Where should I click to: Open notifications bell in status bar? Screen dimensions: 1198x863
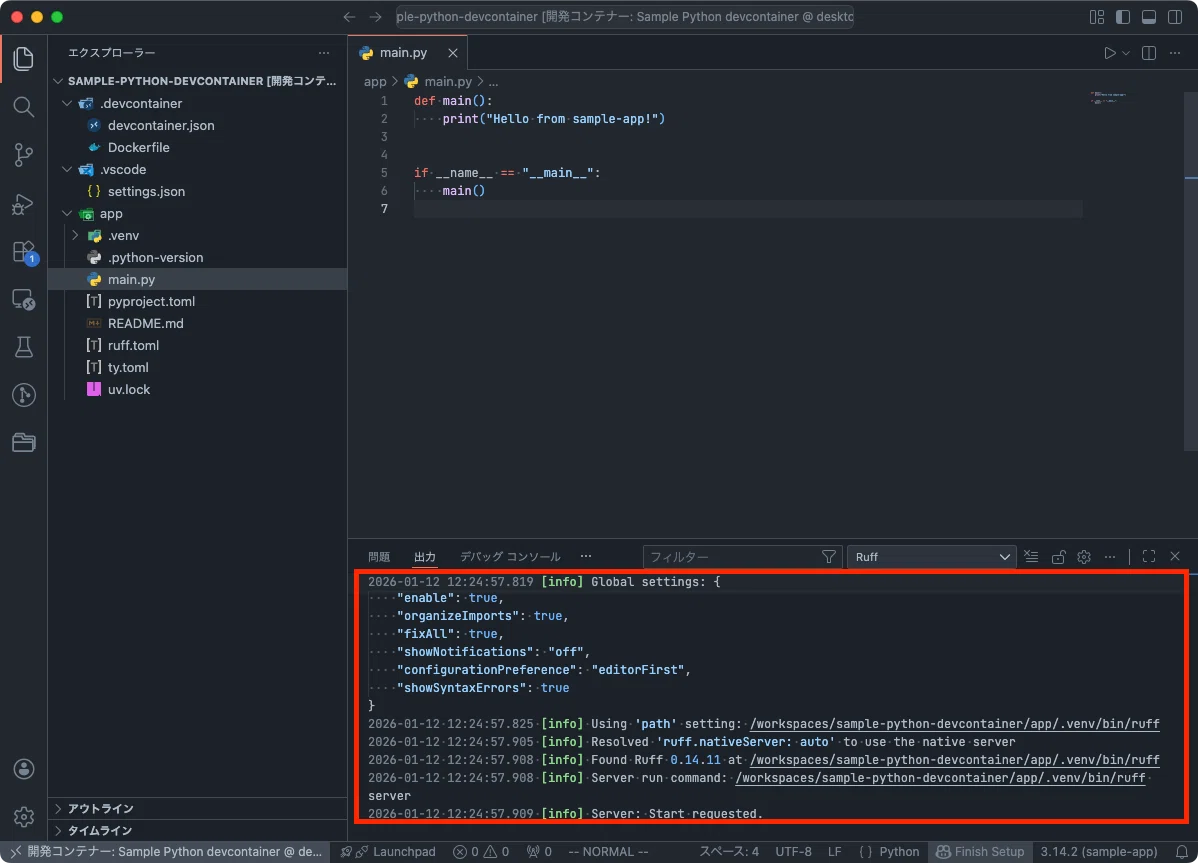coord(1181,852)
